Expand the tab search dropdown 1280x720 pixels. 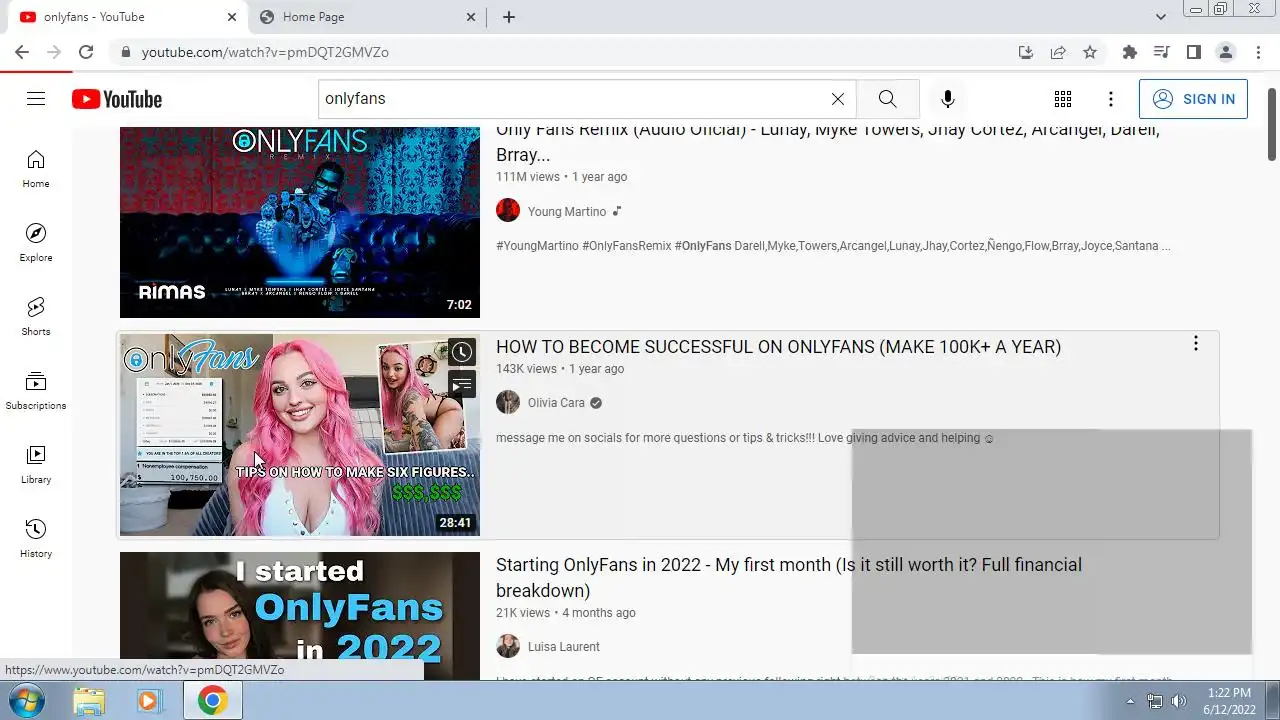tap(1161, 17)
